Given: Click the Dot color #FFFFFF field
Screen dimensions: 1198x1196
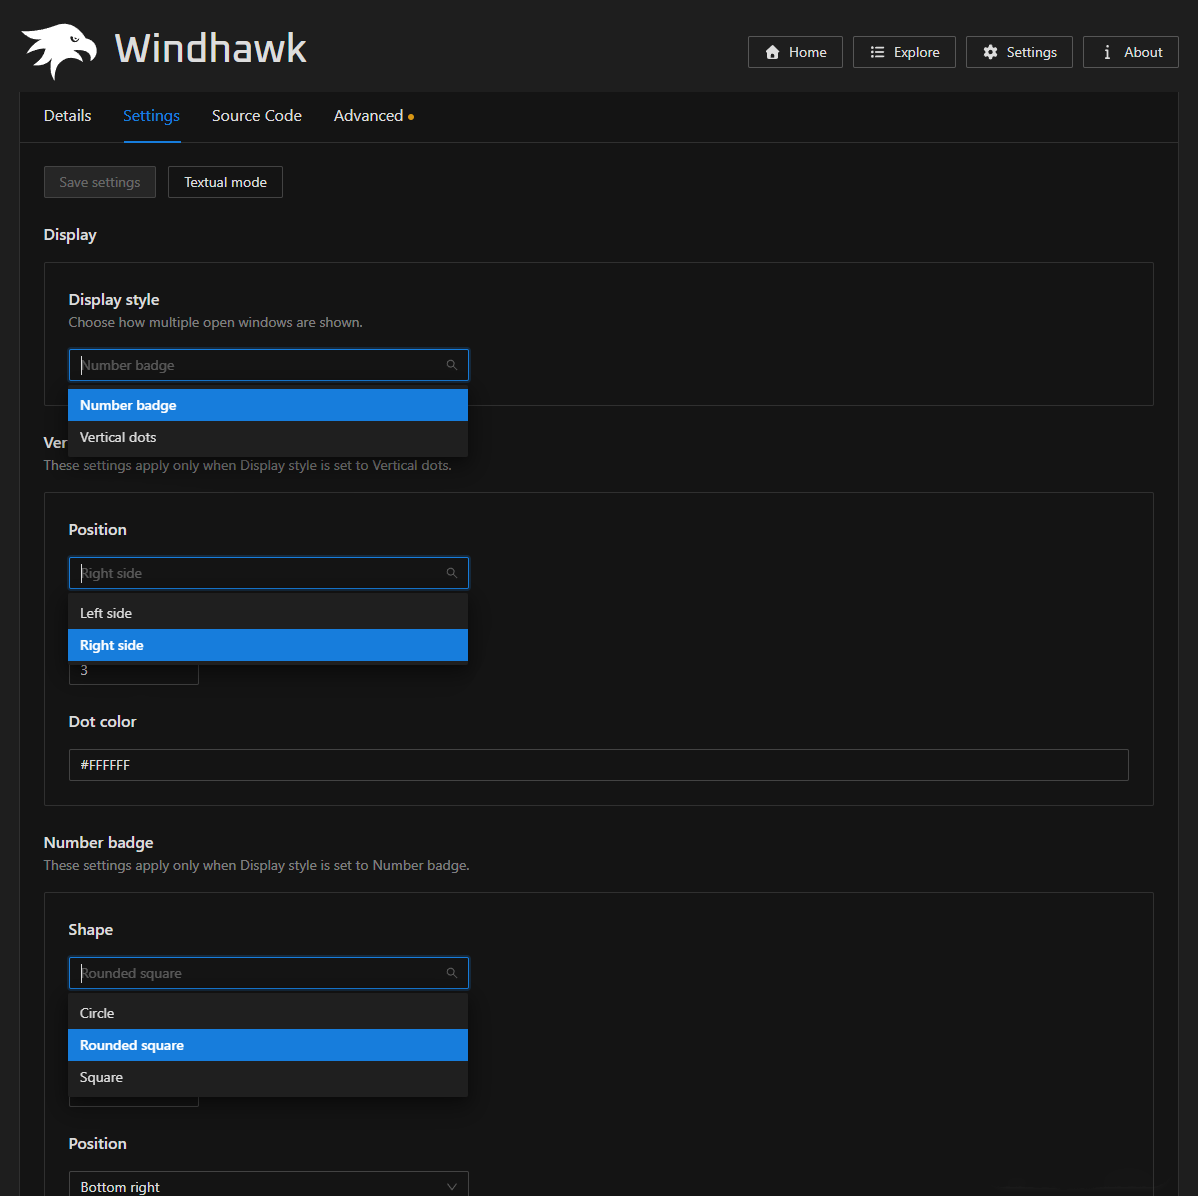Looking at the screenshot, I should point(598,765).
